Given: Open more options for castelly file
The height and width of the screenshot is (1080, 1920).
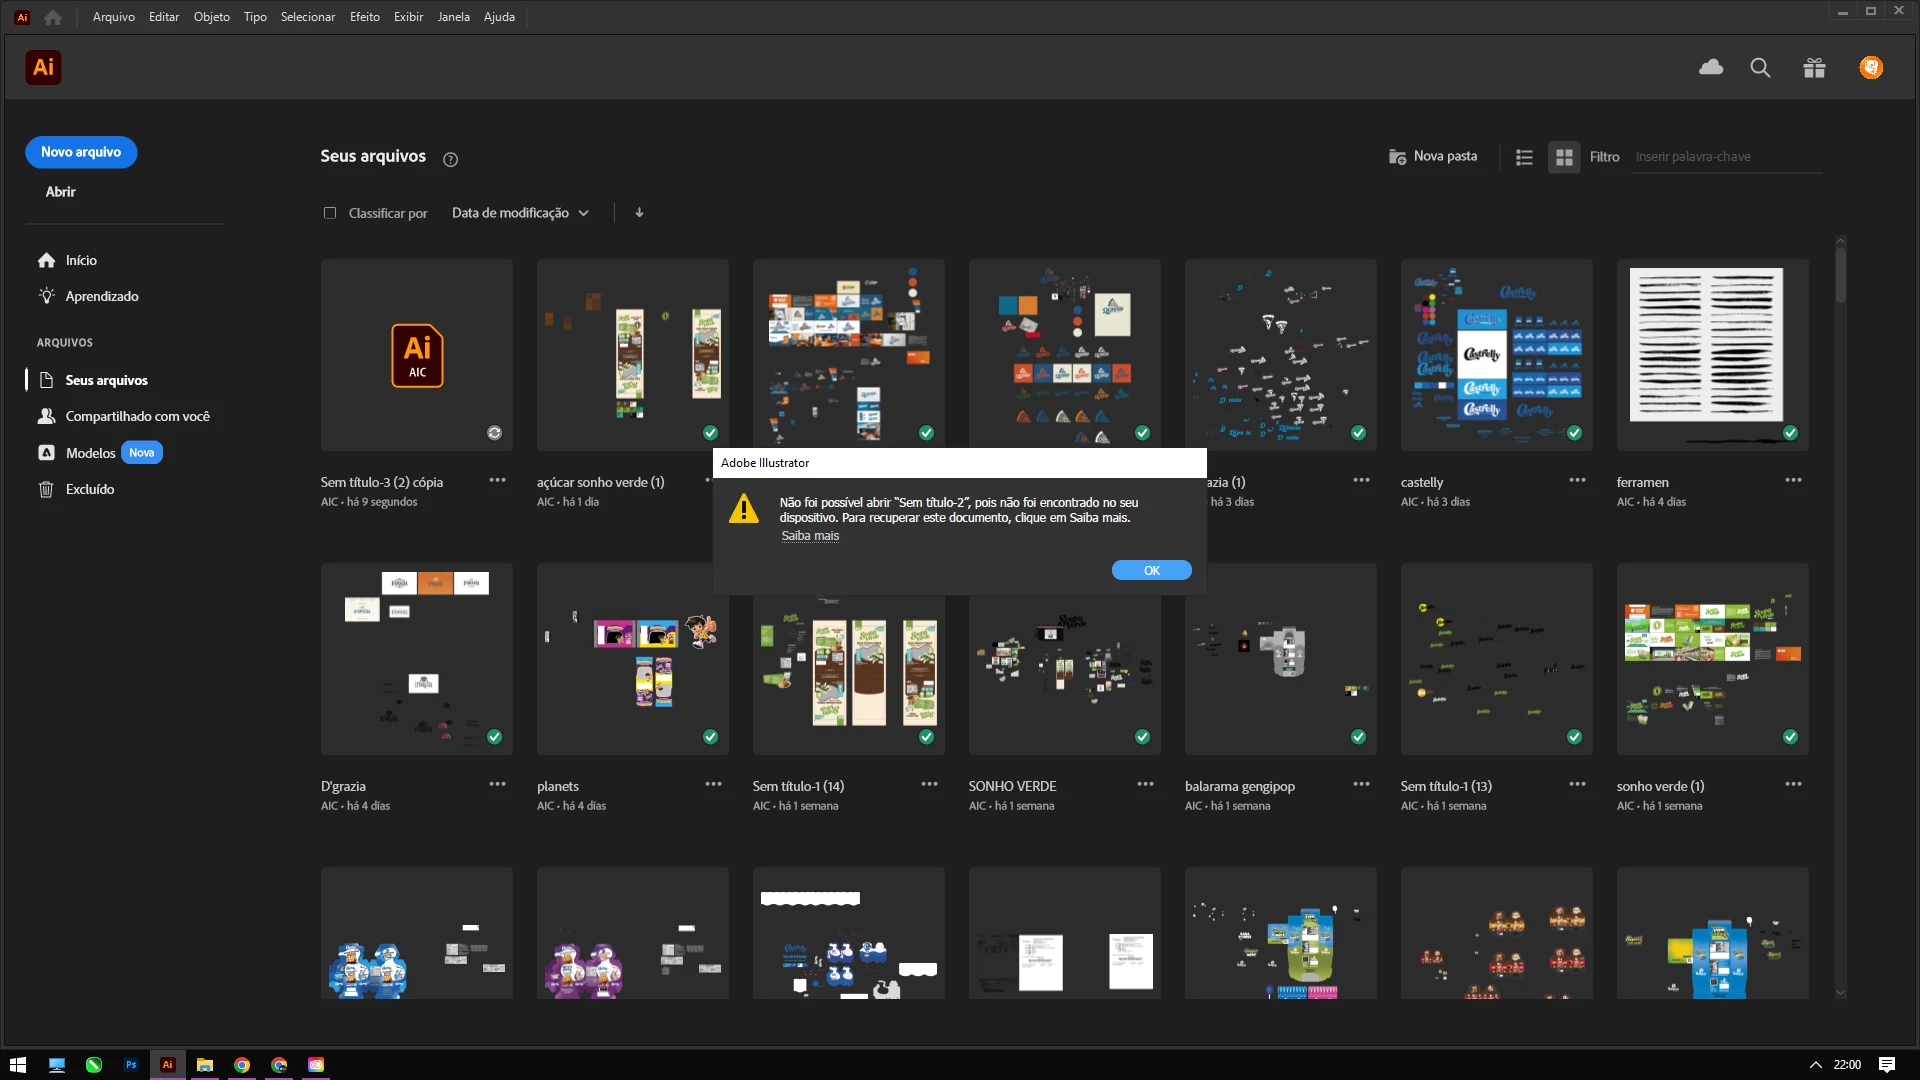Looking at the screenshot, I should (1577, 481).
